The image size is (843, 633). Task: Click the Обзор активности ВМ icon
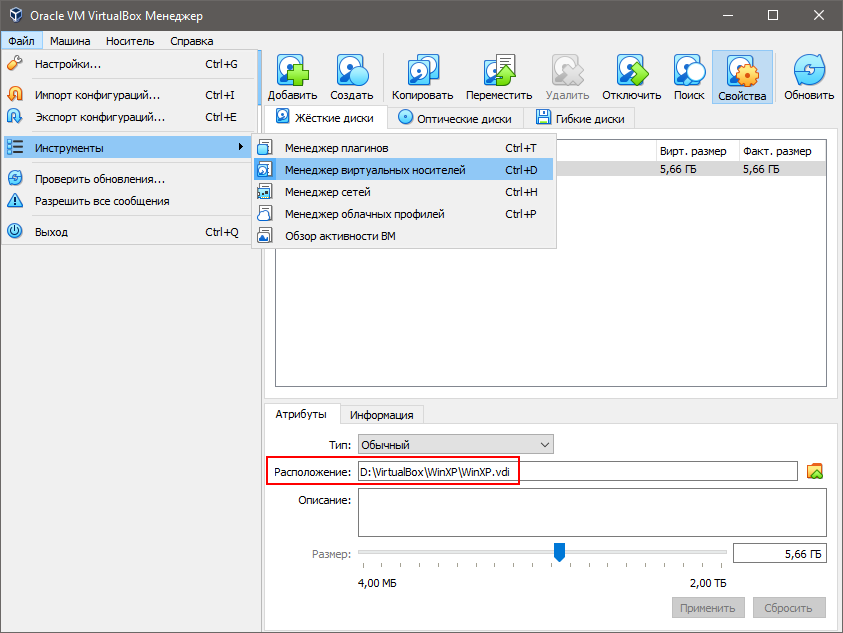[265, 236]
